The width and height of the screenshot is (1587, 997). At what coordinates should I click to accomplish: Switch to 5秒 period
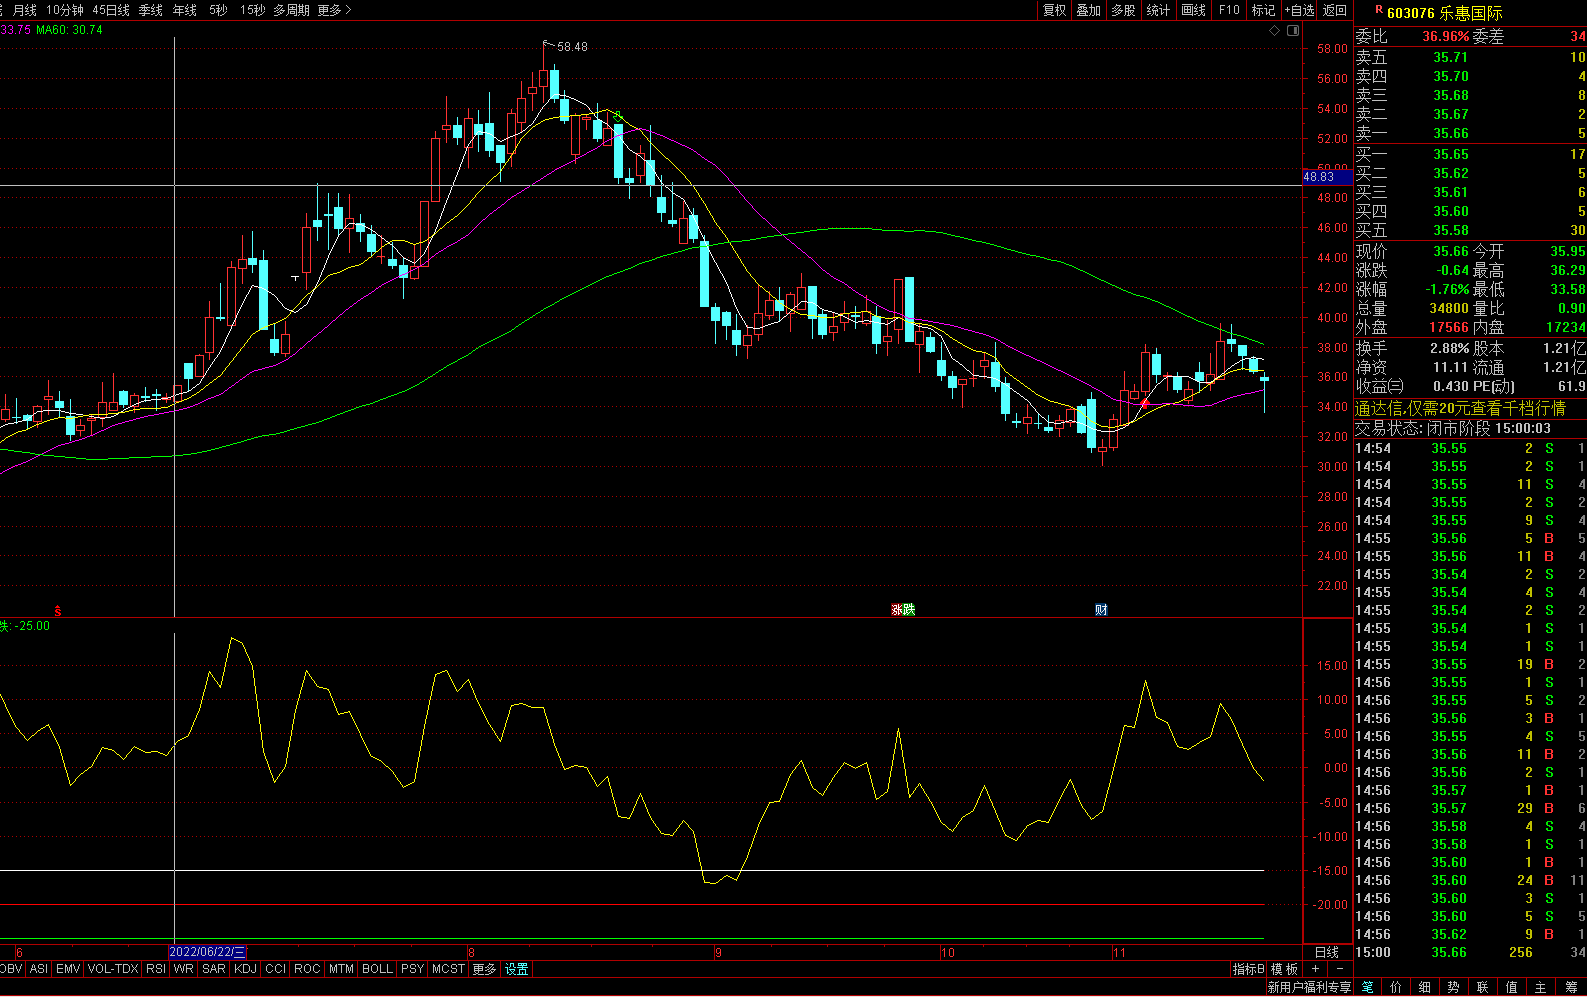[x=218, y=10]
